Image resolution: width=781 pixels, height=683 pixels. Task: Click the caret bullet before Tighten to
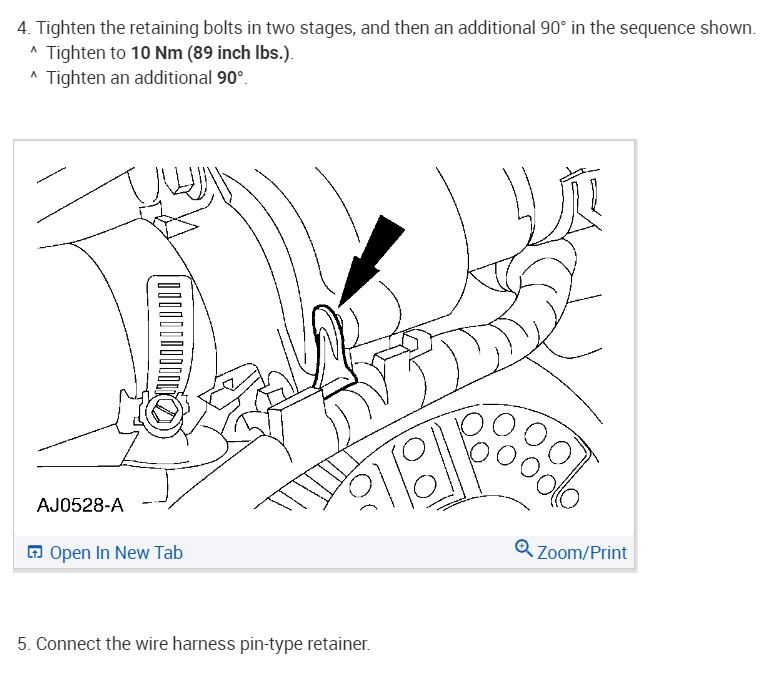click(33, 50)
